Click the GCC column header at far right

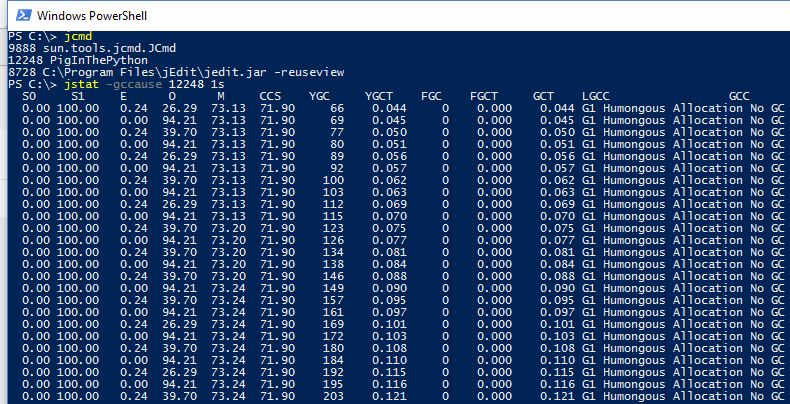(739, 96)
